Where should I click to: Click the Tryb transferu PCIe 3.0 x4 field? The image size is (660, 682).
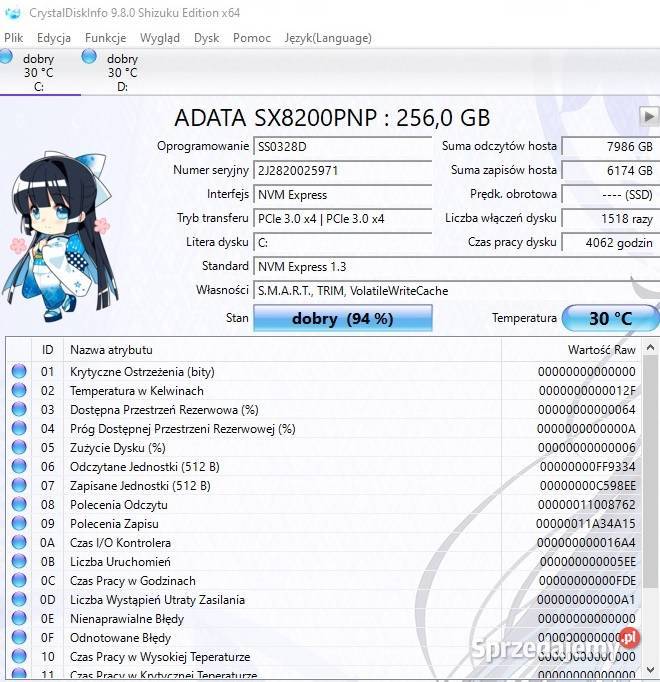pos(342,218)
